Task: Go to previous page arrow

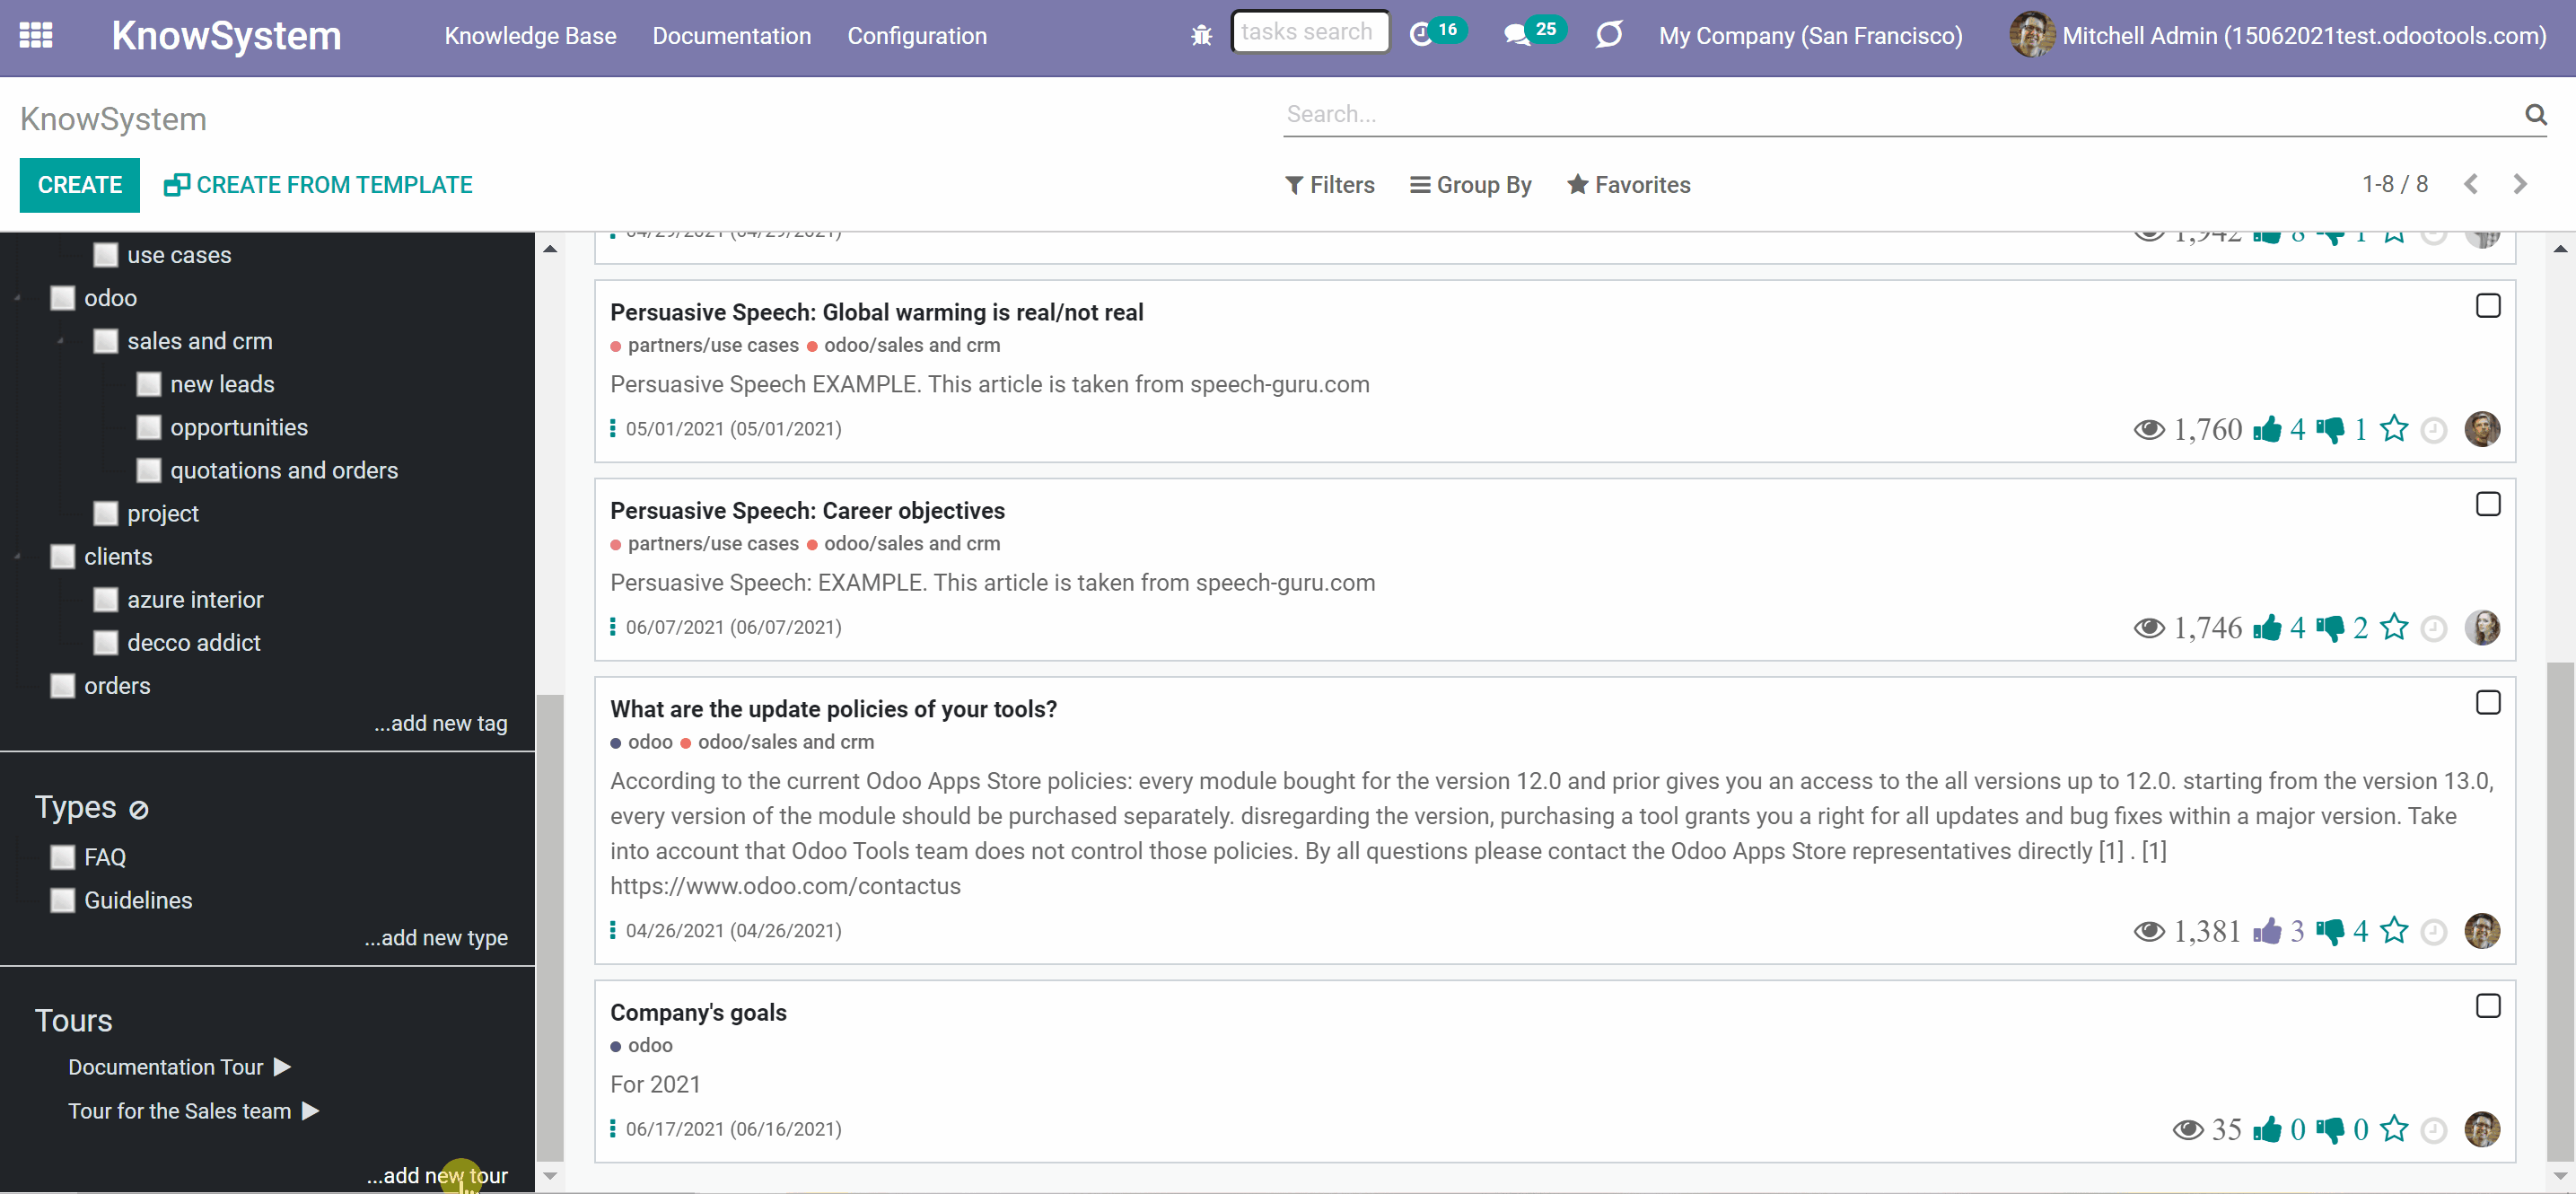Action: click(2471, 184)
